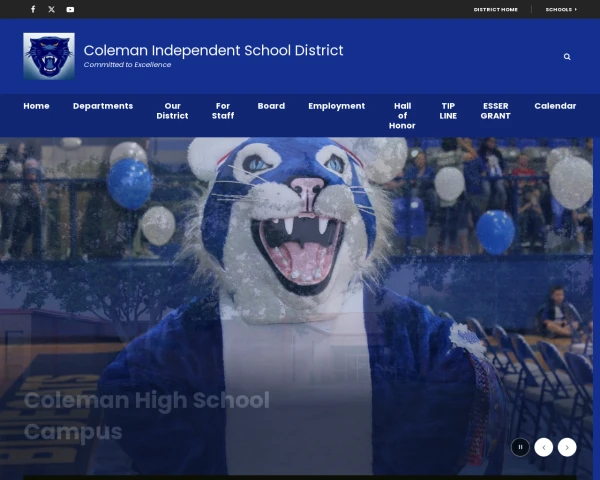Click the panther mascot district logo
This screenshot has height=480, width=600.
click(x=49, y=56)
